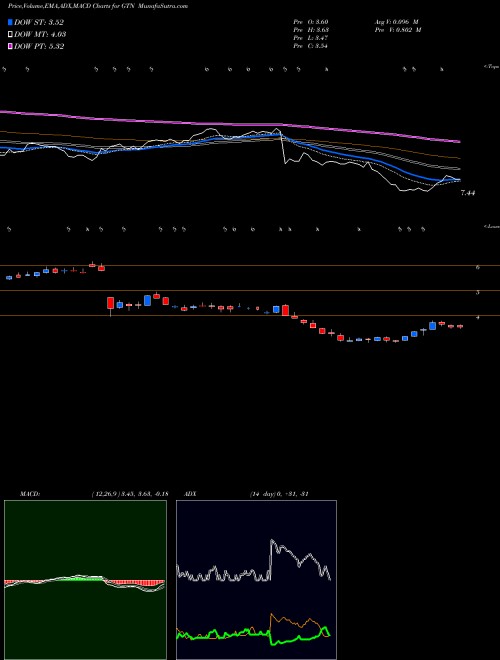Click the ADX '(14 day) 6, +31, -31' values
The image size is (500, 660).
279,494
